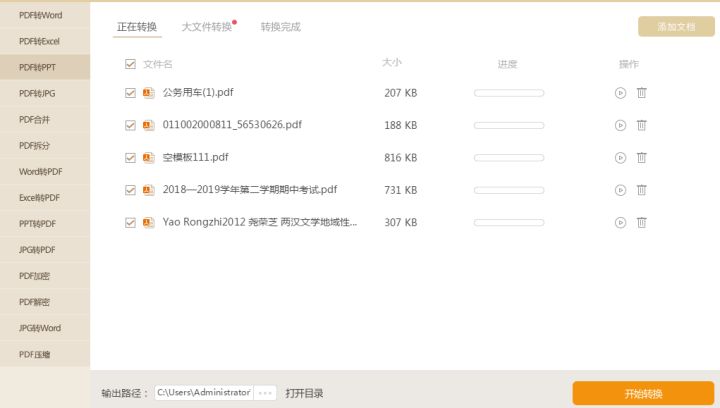Trash icon for 2018—2019学年 exam pdf
Screen dimensions: 720x408
click(x=641, y=190)
